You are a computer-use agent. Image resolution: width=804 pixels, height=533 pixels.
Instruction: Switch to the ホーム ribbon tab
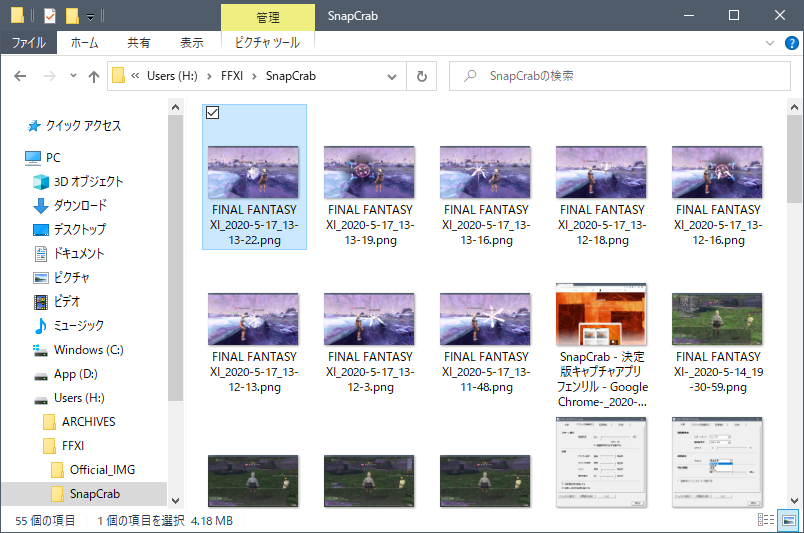pos(84,43)
